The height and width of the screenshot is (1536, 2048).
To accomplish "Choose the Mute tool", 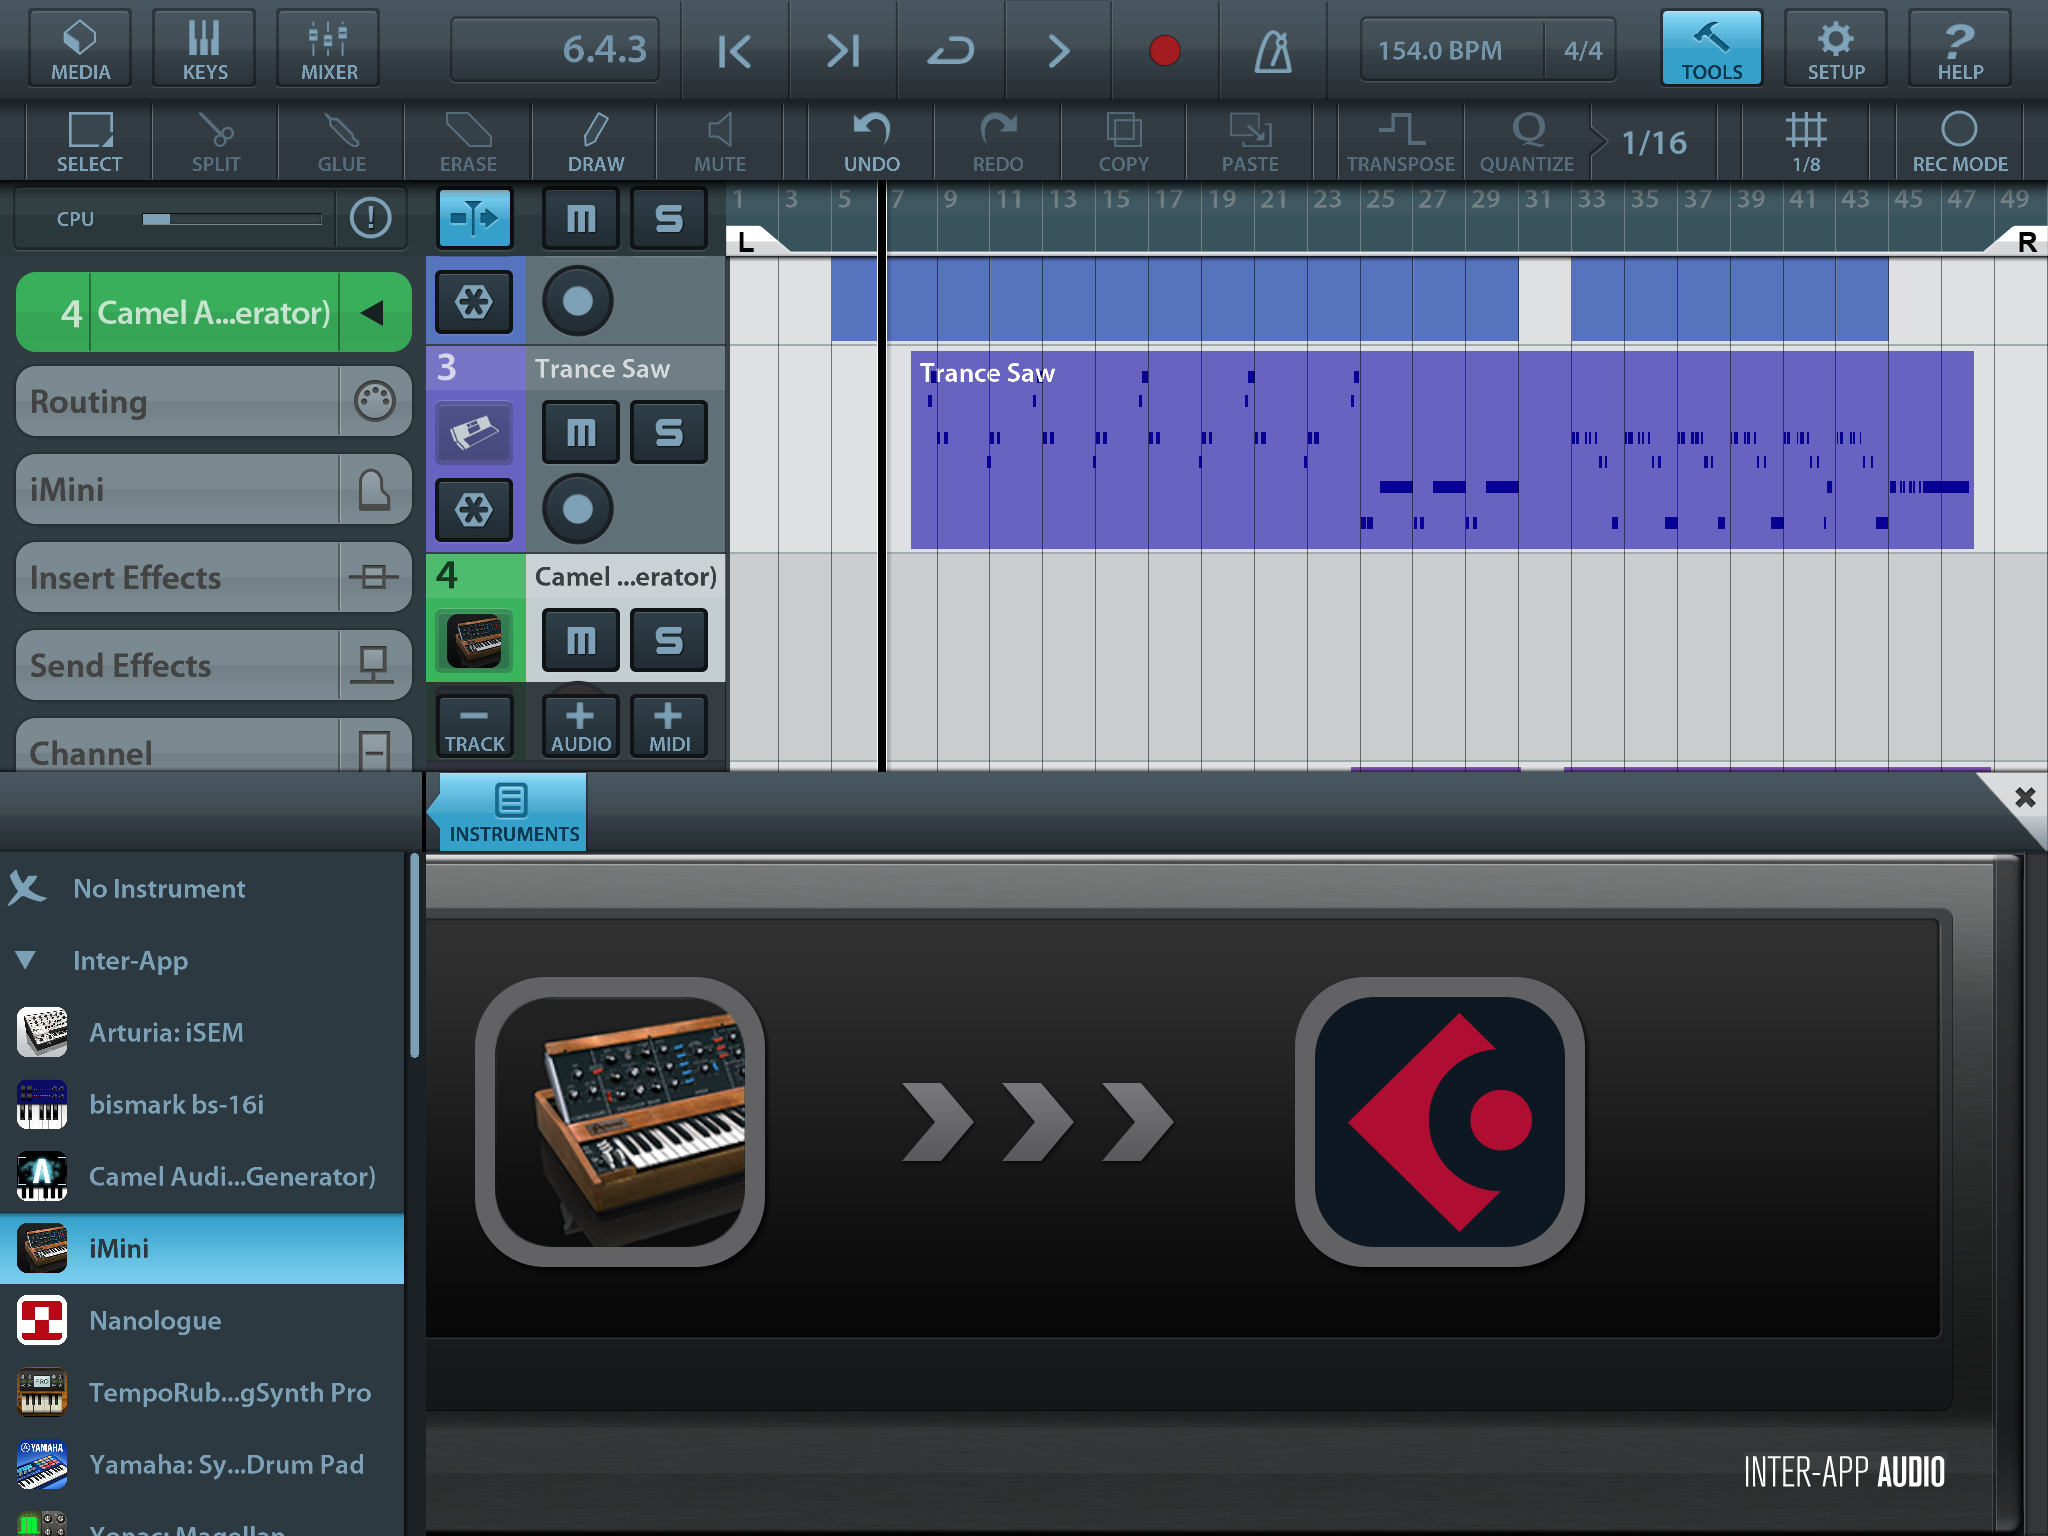I will pyautogui.click(x=720, y=142).
